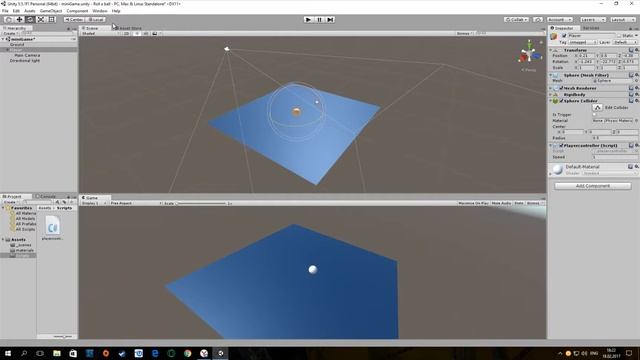The image size is (640, 360).
Task: Toggle scene lighting sun icon
Action: (x=137, y=33)
